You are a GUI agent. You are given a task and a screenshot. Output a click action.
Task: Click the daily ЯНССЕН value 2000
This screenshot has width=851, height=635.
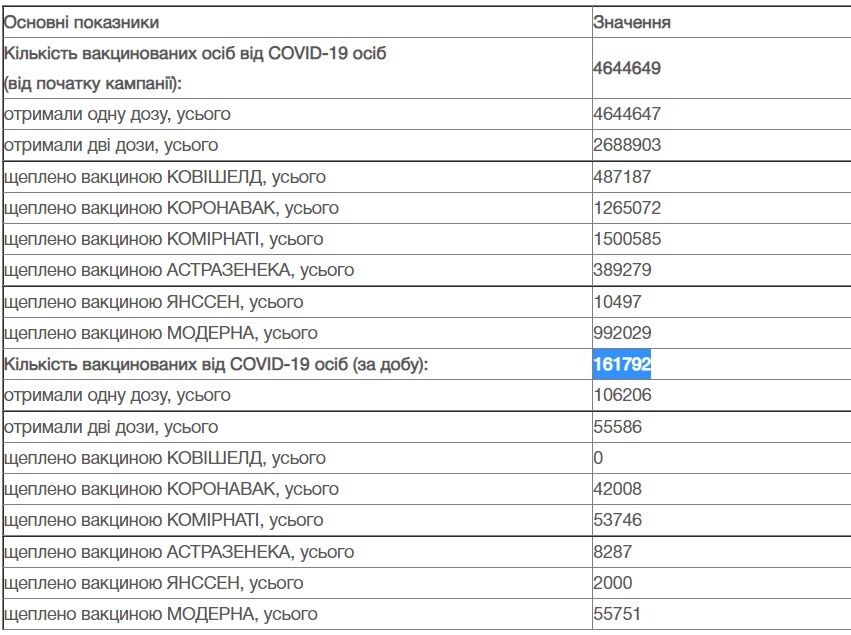613,583
